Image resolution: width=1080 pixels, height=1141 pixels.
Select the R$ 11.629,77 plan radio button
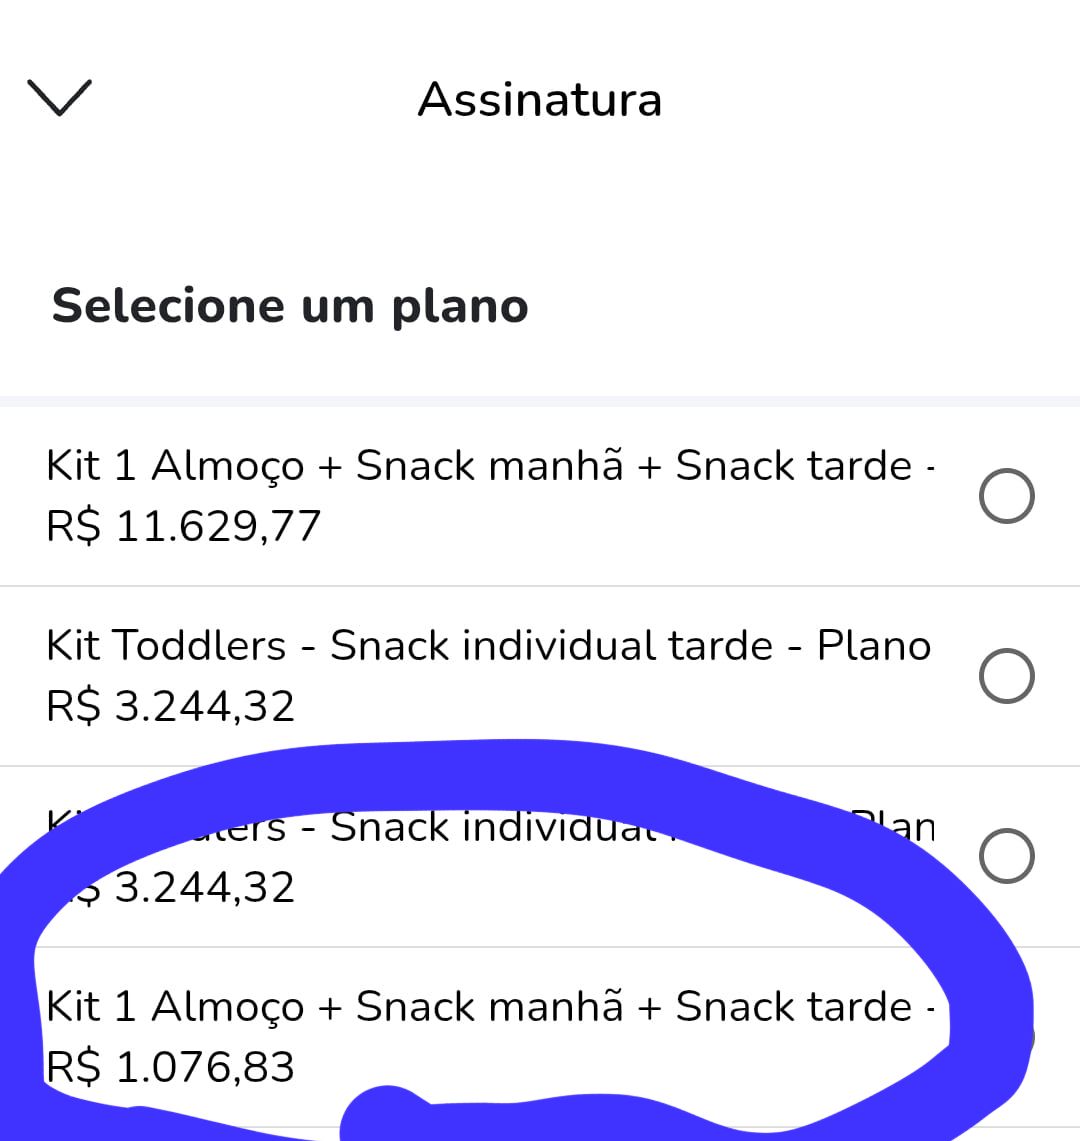[1006, 496]
